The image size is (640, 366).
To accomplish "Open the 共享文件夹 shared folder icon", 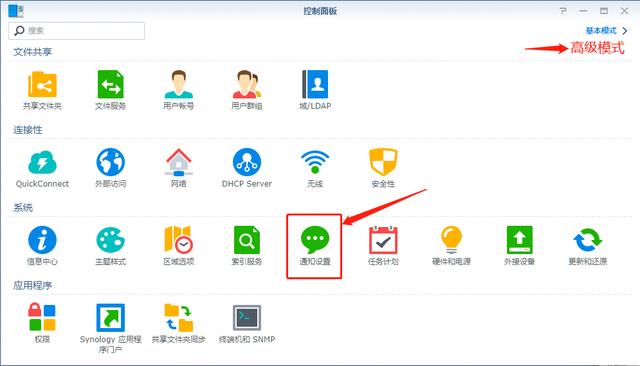I will (42, 85).
